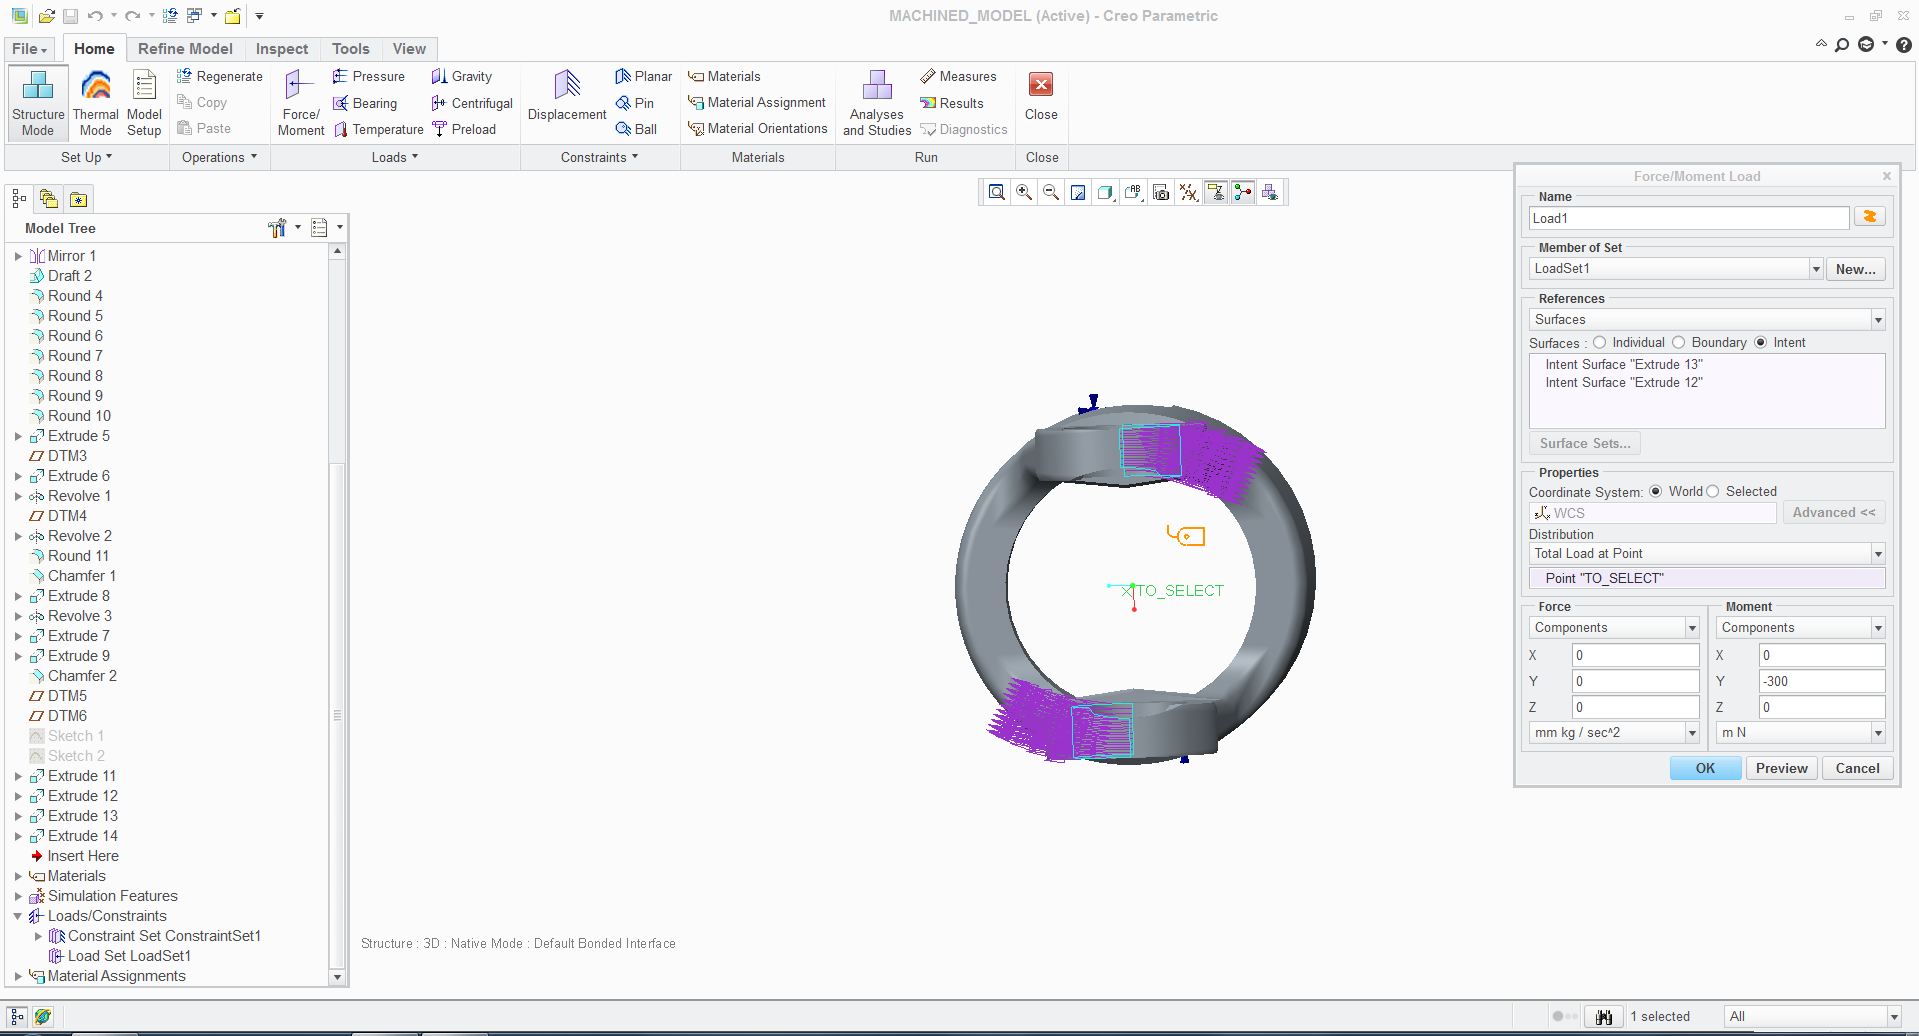
Task: Create a Displacement constraint
Action: (x=567, y=96)
